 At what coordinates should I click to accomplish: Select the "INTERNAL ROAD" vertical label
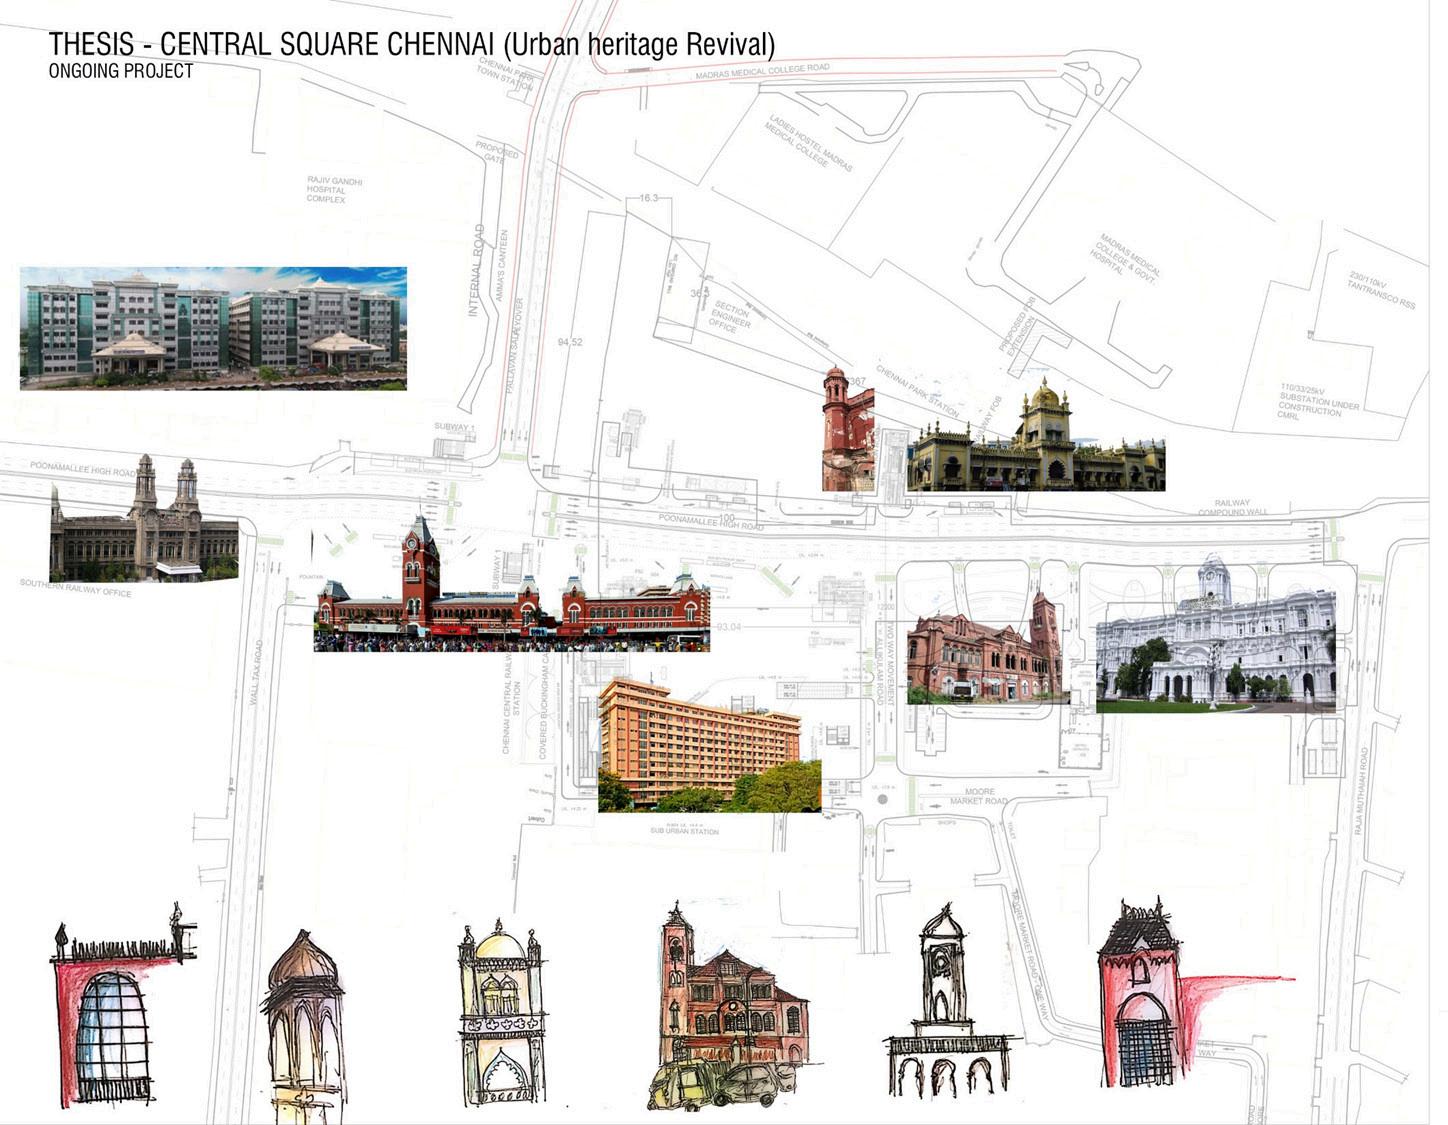tap(475, 270)
